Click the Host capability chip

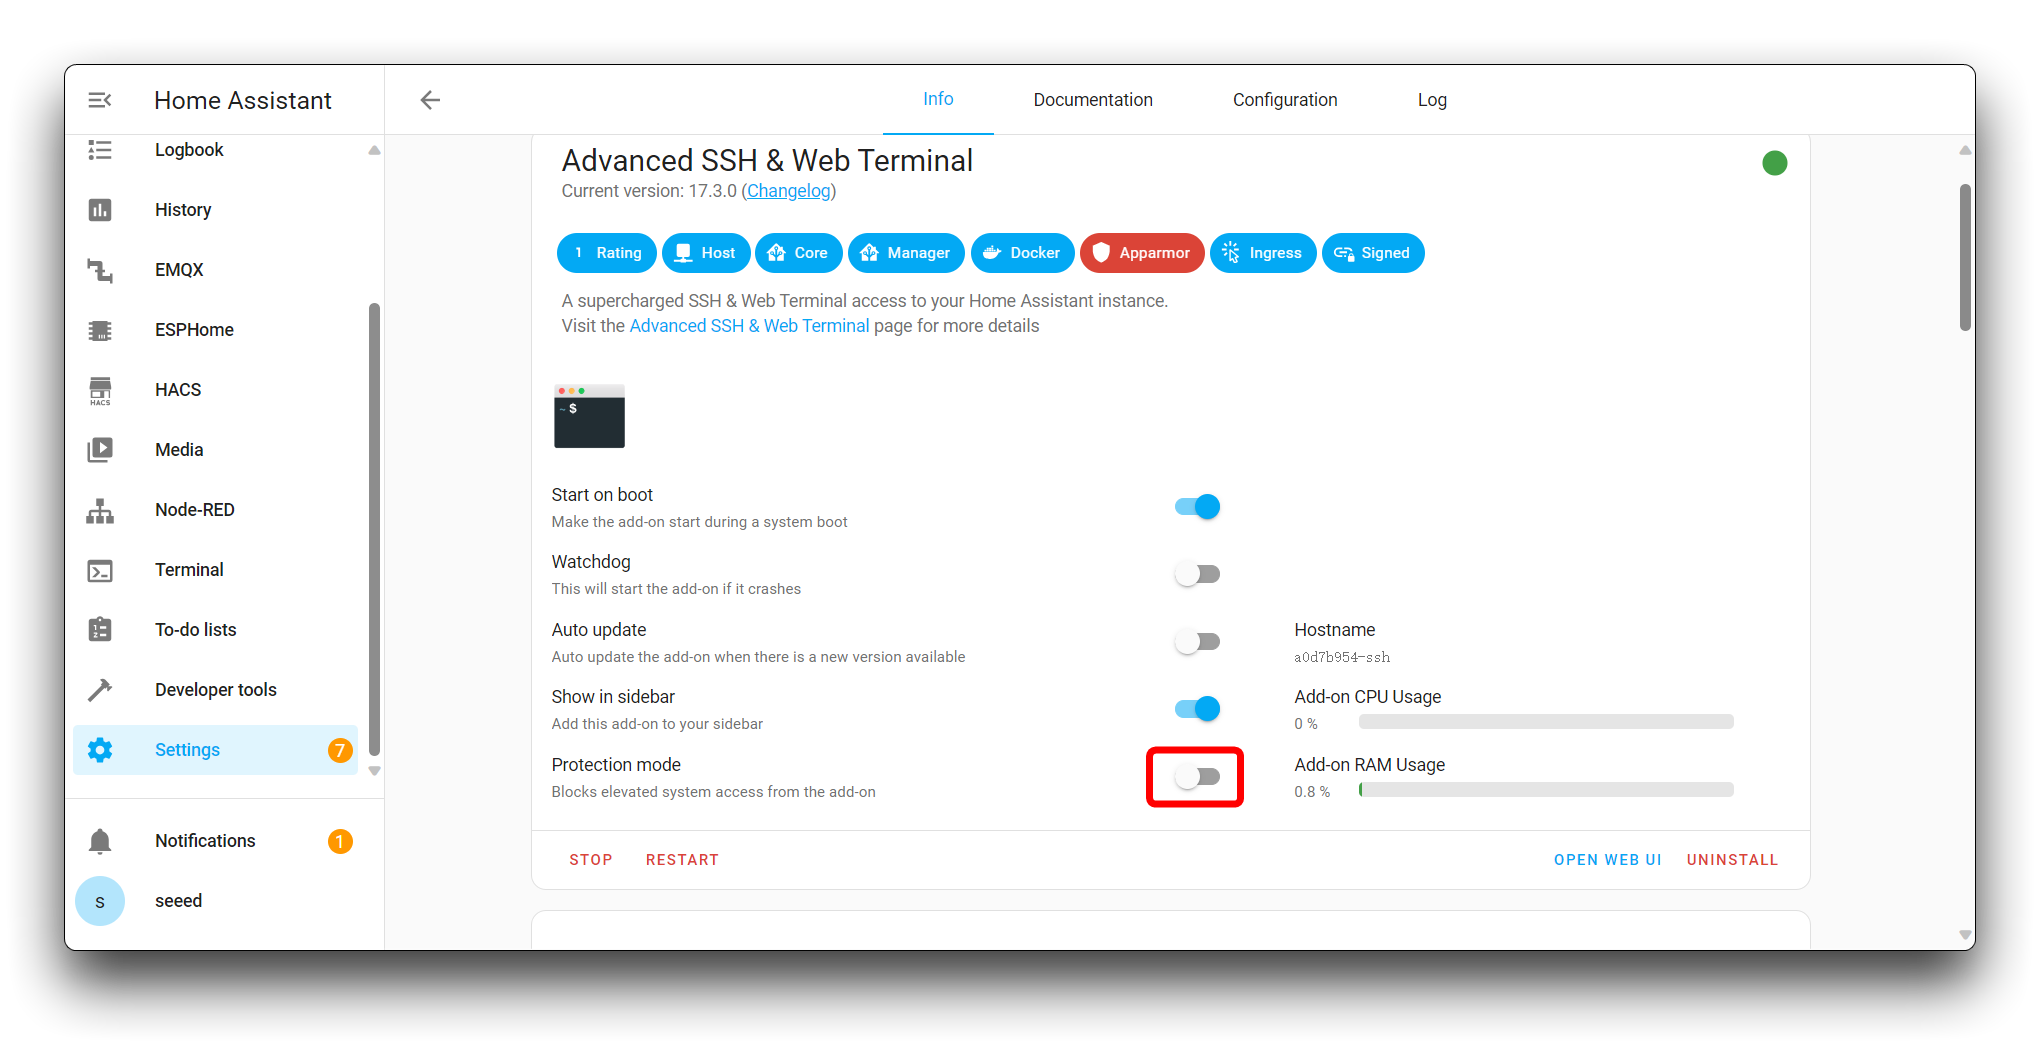click(706, 253)
